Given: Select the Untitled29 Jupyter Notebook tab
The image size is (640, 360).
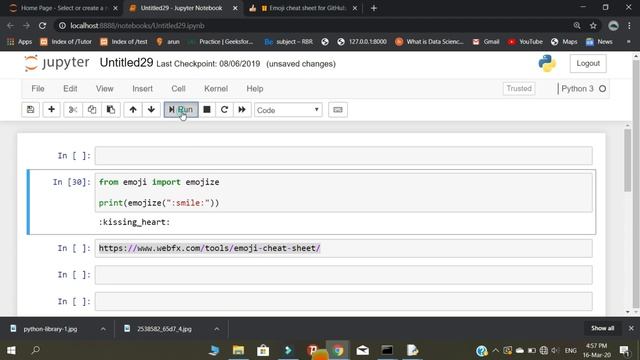Looking at the screenshot, I should pyautogui.click(x=183, y=8).
